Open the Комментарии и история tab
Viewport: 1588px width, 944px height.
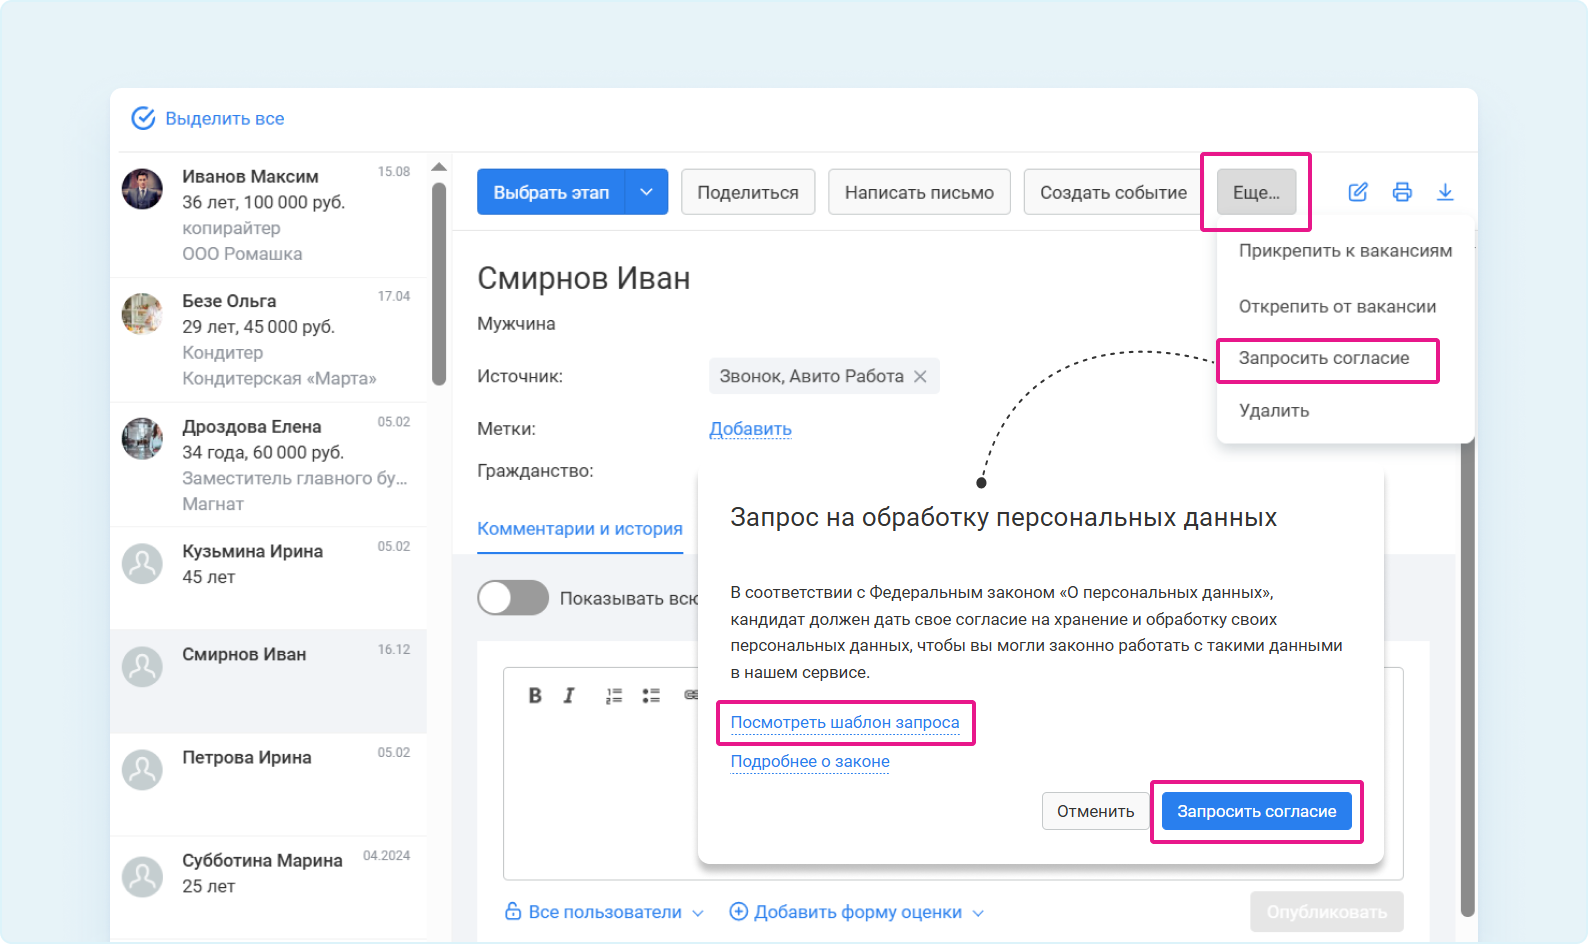[x=579, y=529]
